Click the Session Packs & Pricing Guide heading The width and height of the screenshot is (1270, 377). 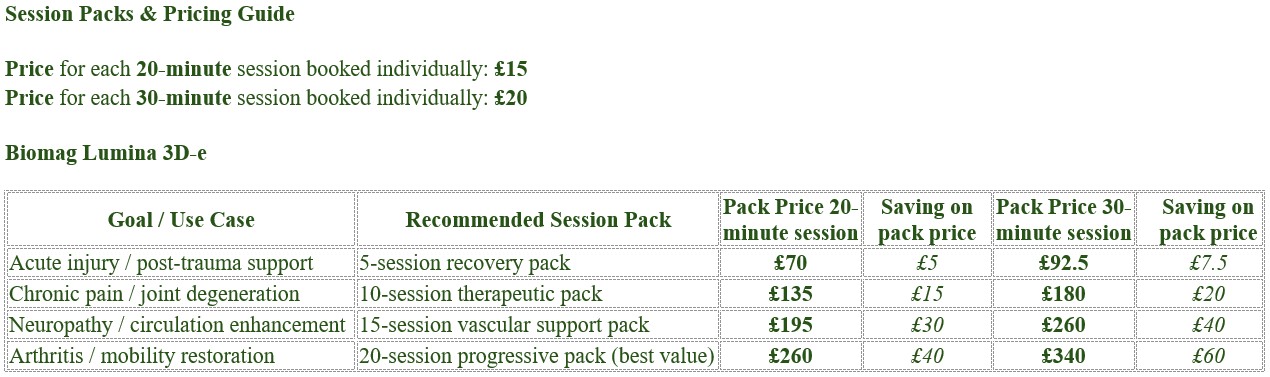coord(150,15)
